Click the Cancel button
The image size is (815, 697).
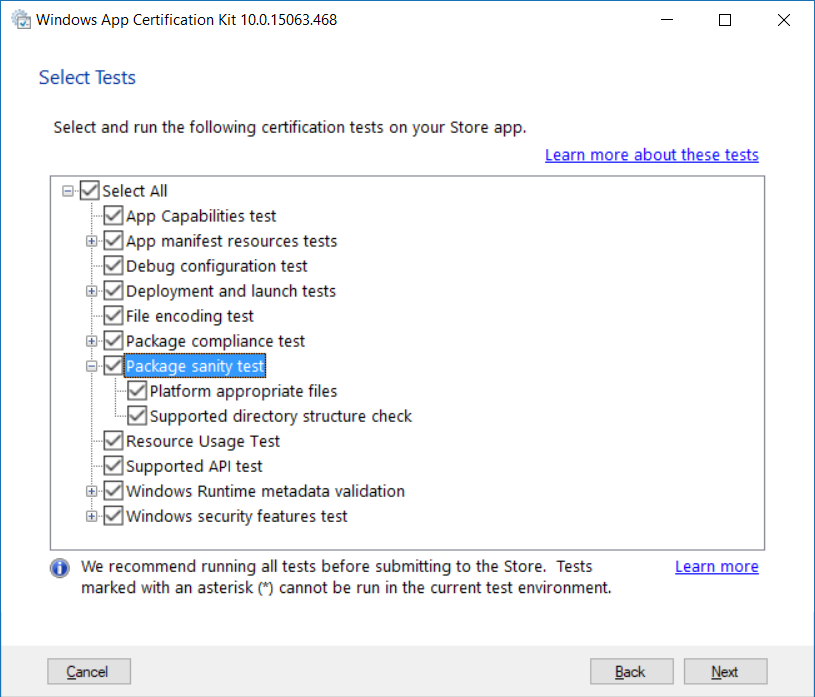89,672
